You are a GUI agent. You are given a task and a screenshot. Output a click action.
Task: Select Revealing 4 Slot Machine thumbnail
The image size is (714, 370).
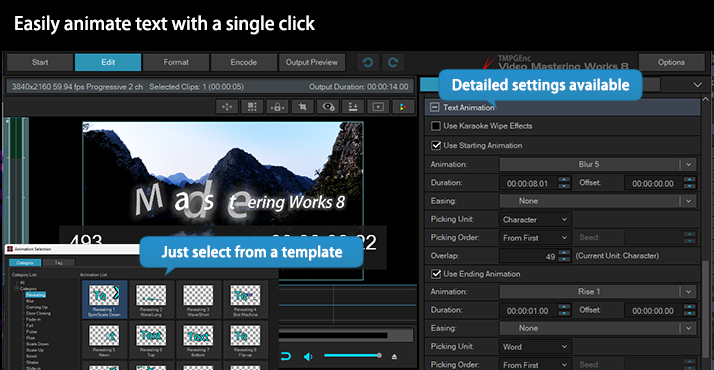245,299
